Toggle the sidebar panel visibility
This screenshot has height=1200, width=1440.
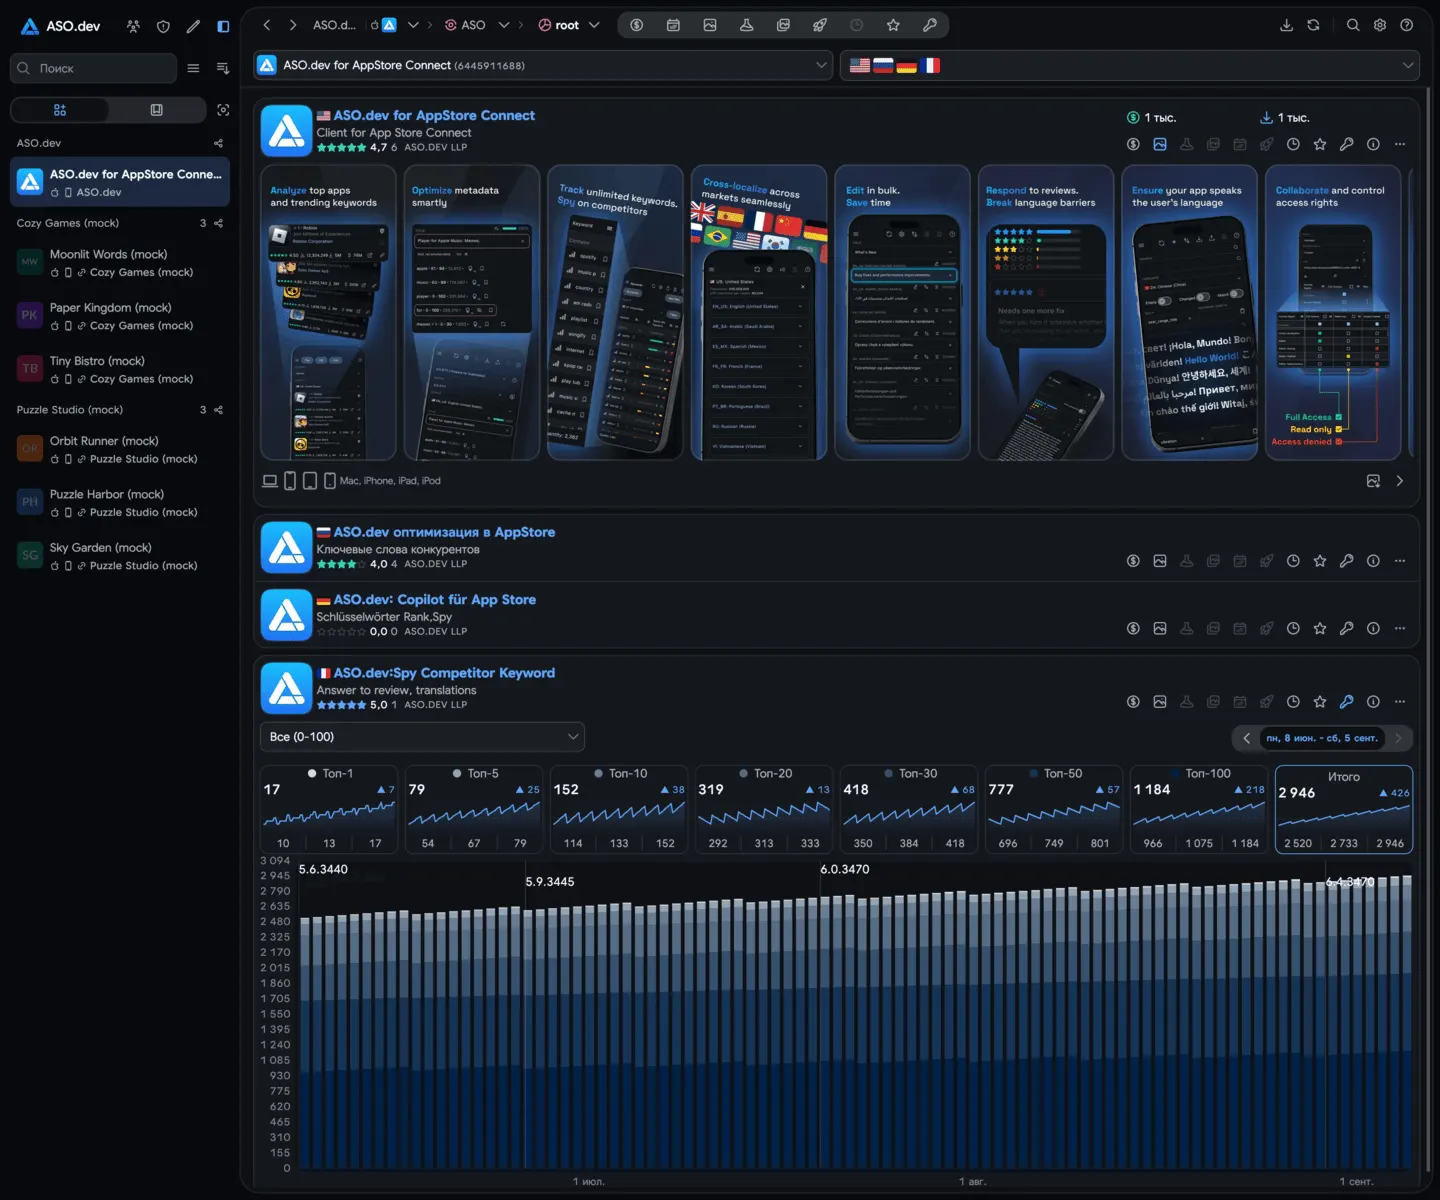pos(223,26)
